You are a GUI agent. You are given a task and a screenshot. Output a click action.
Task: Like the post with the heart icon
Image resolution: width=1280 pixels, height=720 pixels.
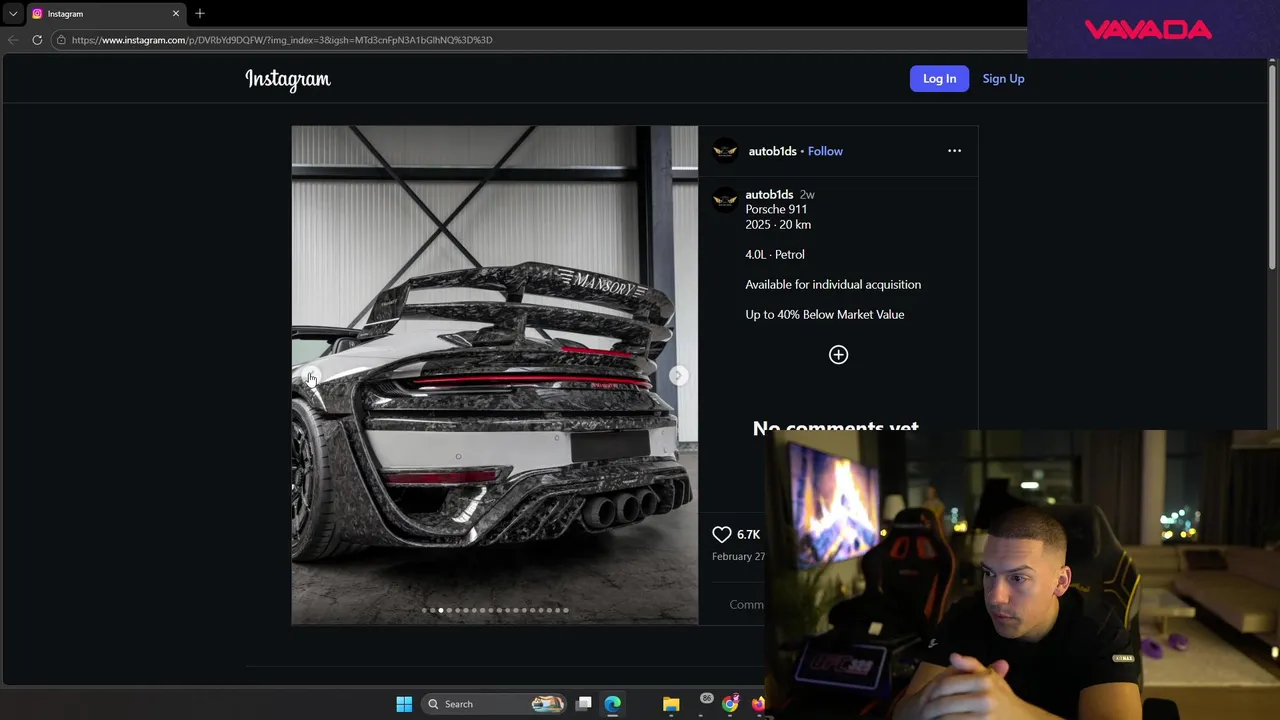(722, 534)
